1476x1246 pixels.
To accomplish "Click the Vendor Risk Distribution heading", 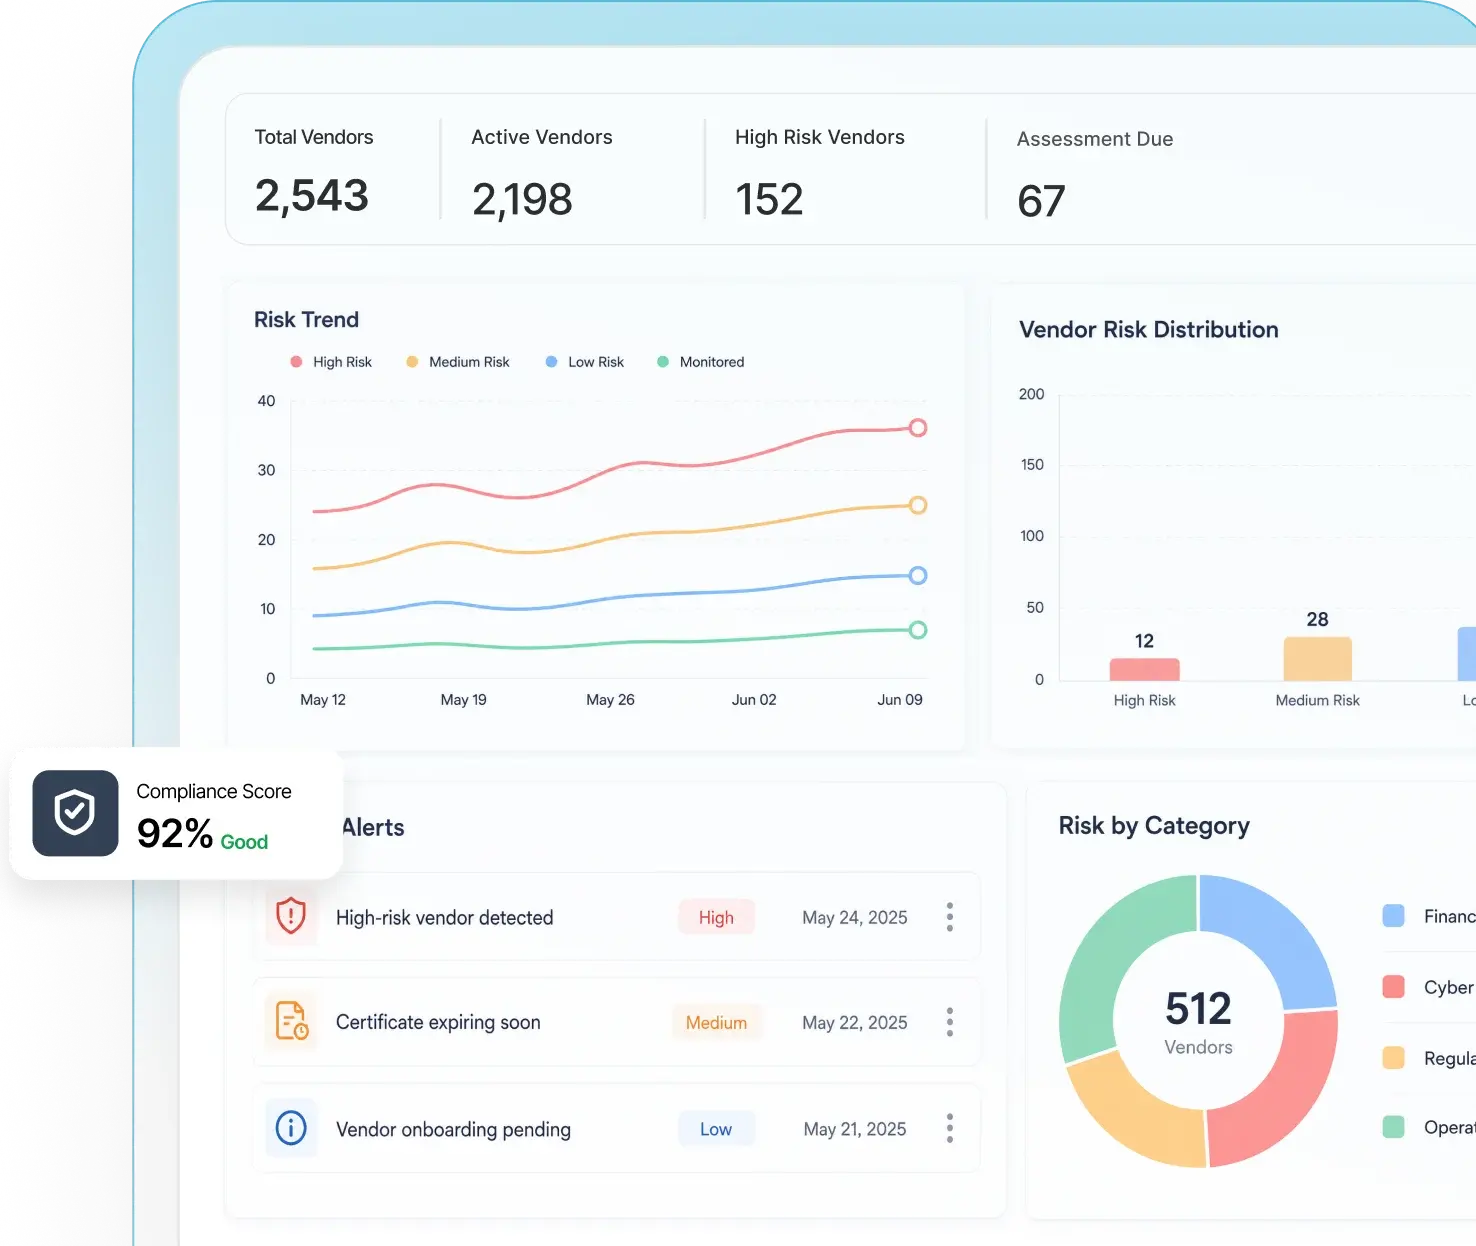I will [1149, 330].
